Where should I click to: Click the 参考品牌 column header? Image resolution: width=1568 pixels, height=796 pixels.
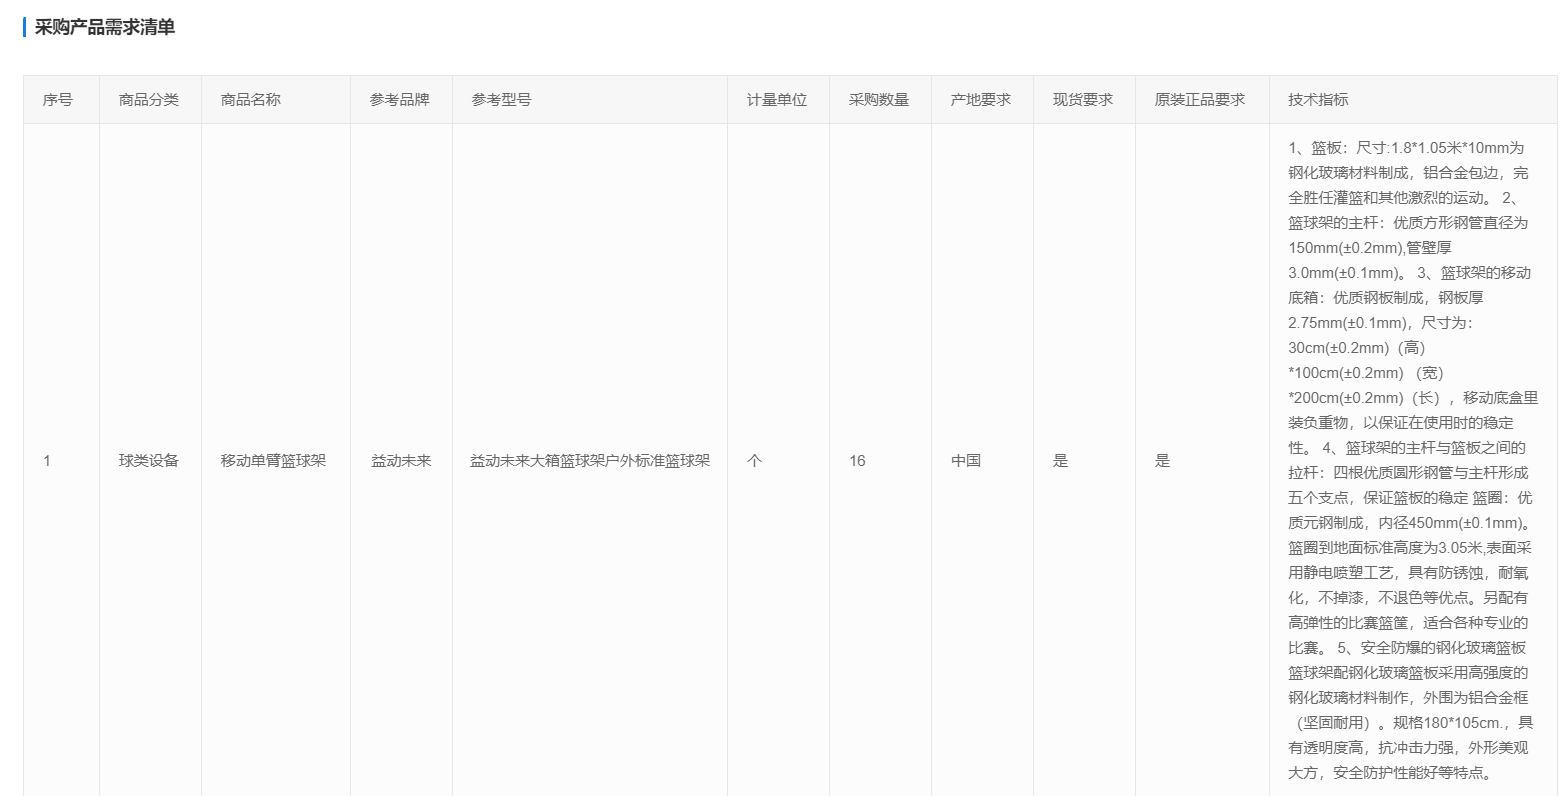click(399, 100)
